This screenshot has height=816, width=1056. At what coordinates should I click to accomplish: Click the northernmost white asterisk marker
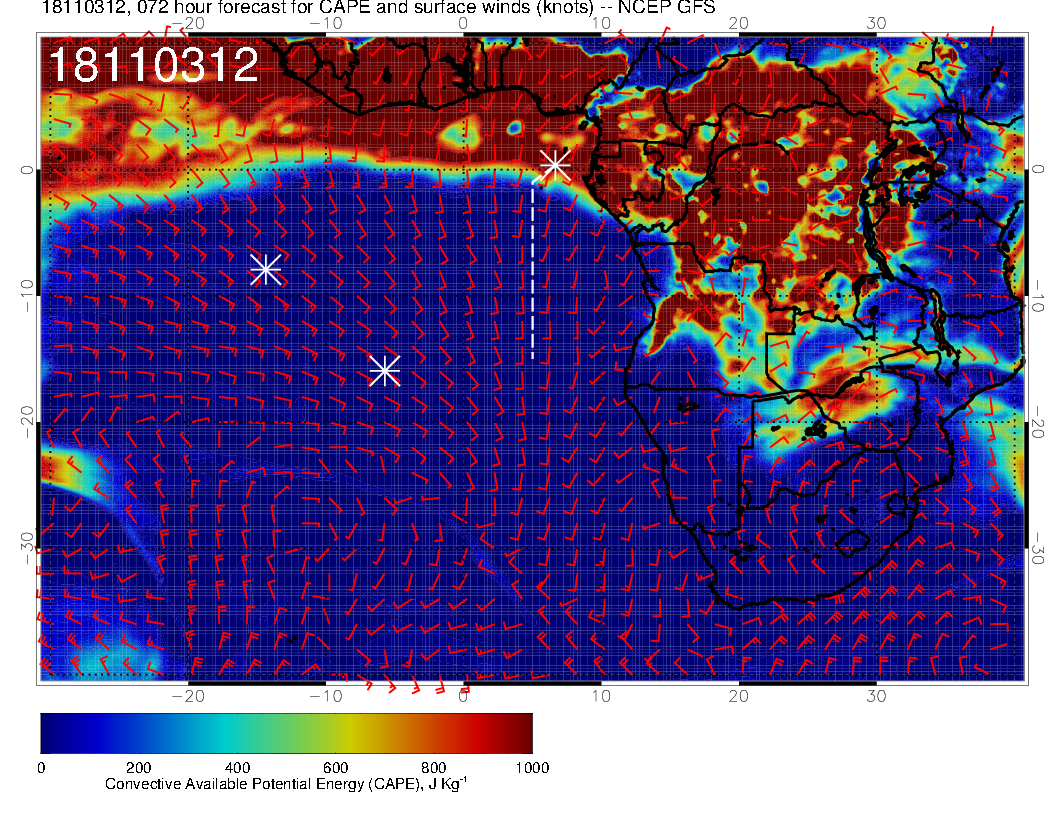[x=555, y=165]
